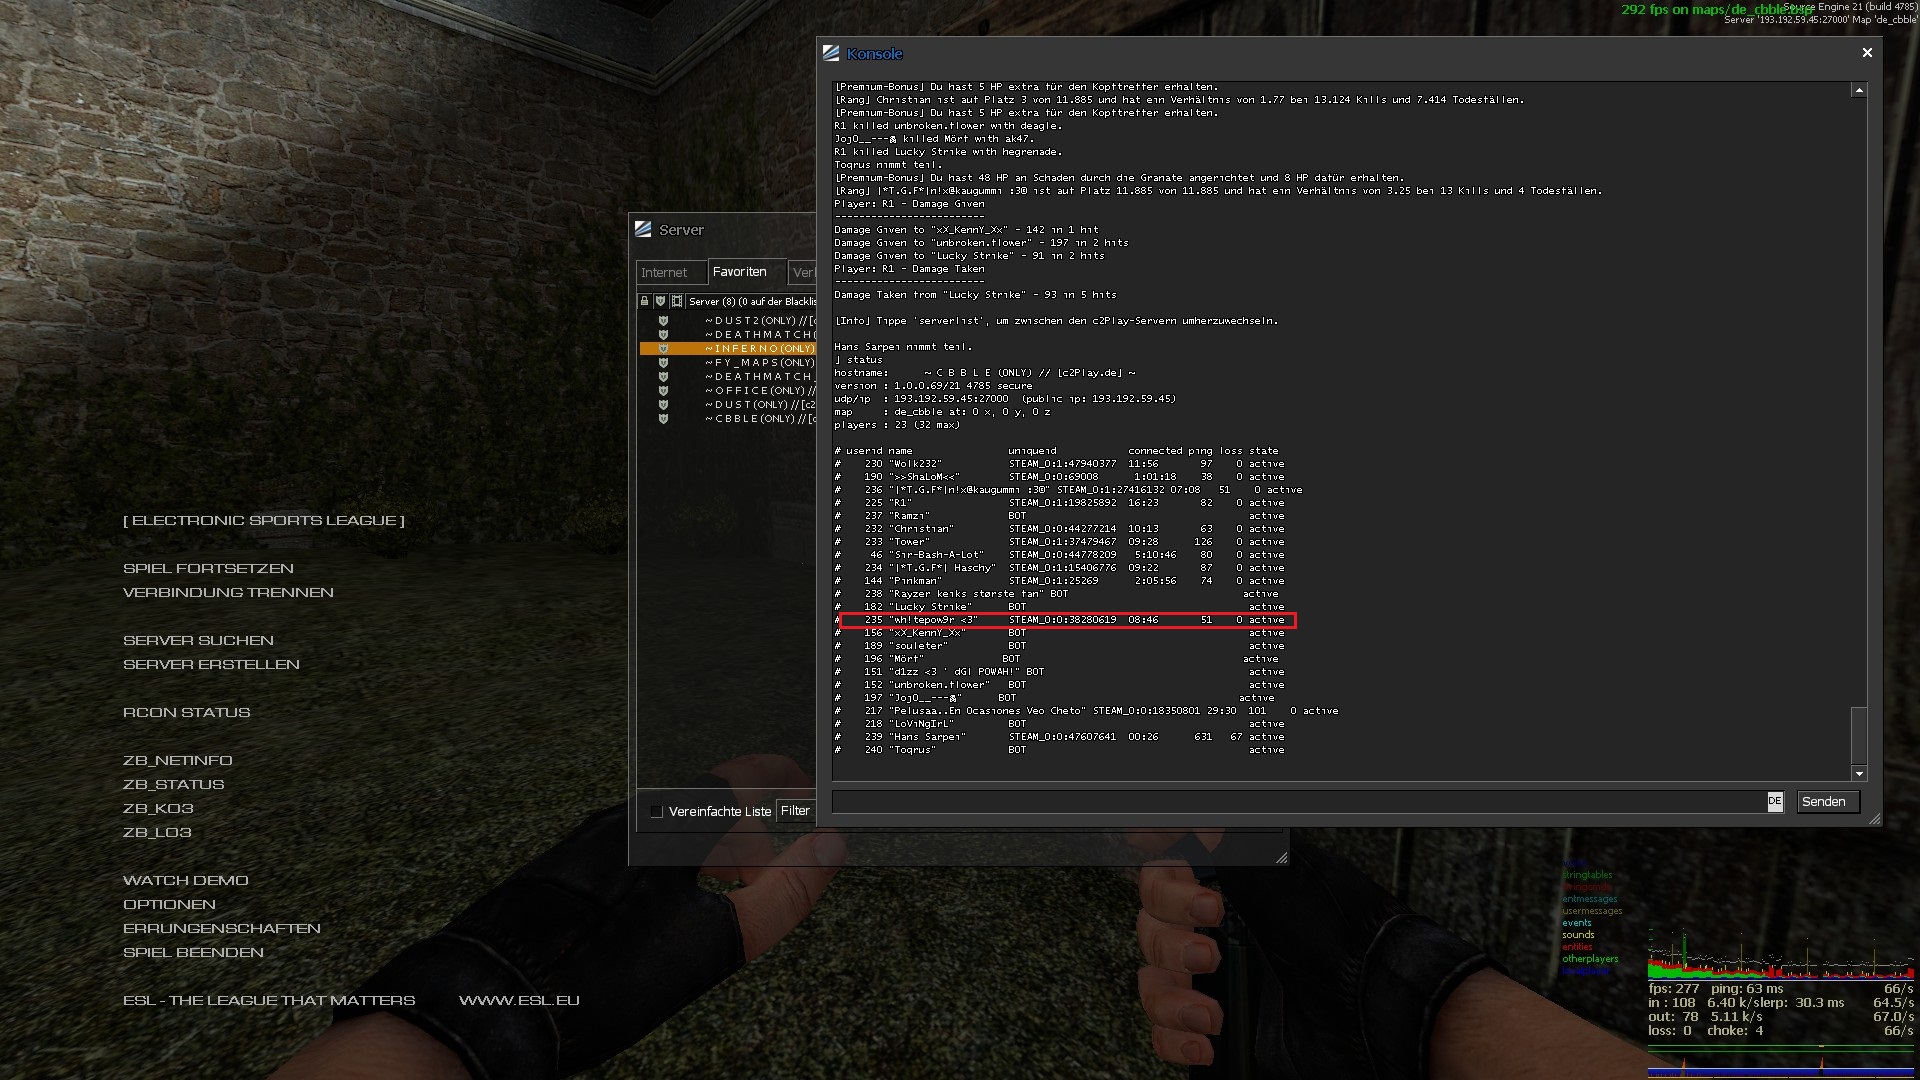1920x1080 pixels.
Task: Click shield icon beside CBBLE server
Action: pyautogui.click(x=663, y=419)
